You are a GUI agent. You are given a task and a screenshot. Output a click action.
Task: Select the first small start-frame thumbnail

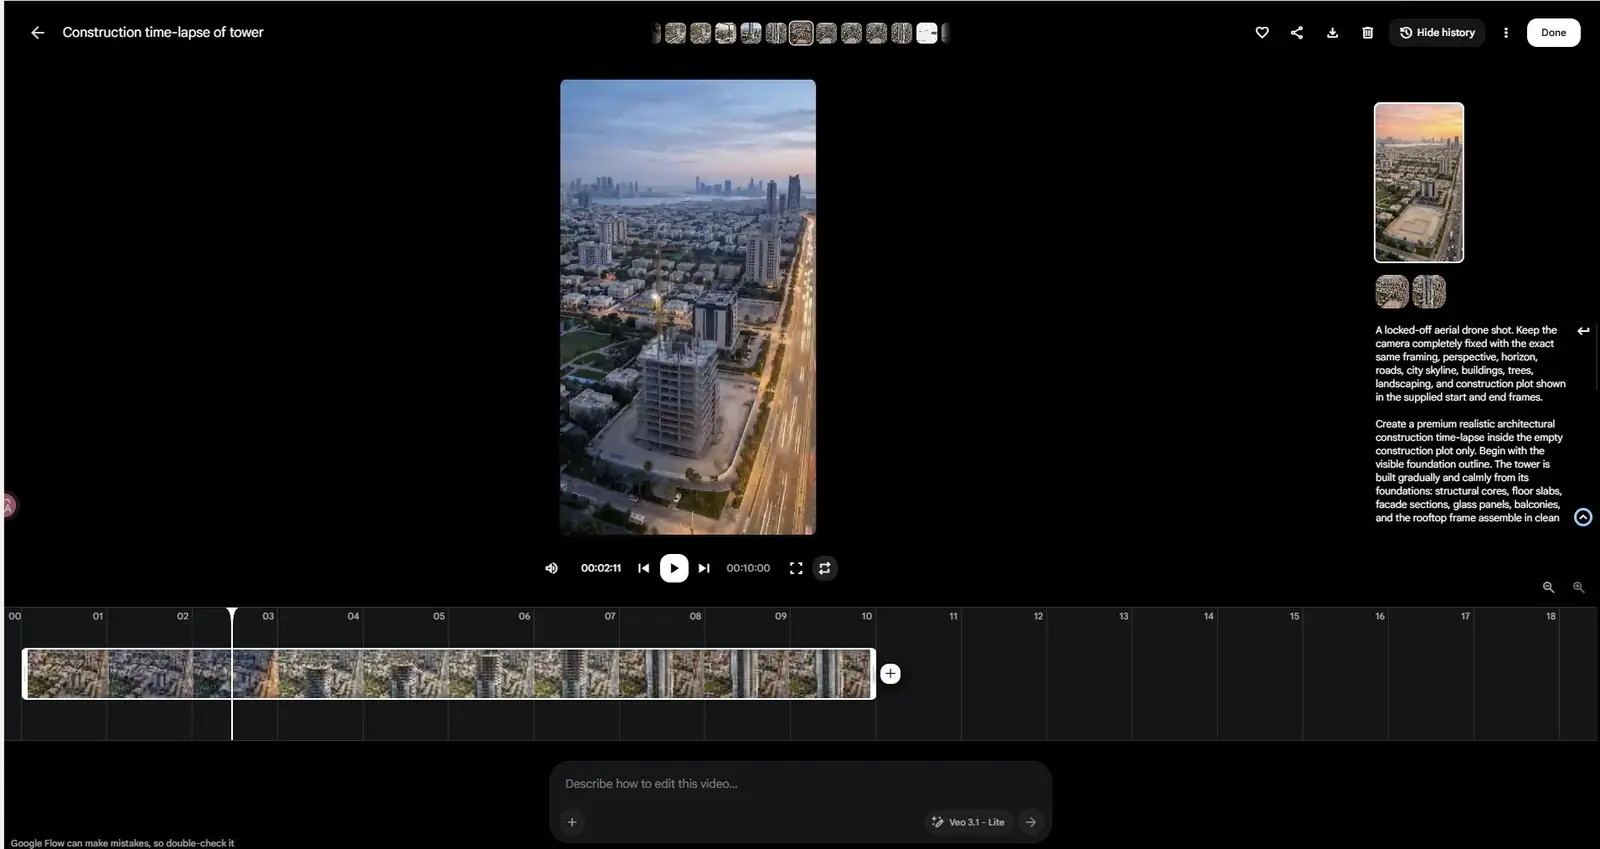[1392, 292]
